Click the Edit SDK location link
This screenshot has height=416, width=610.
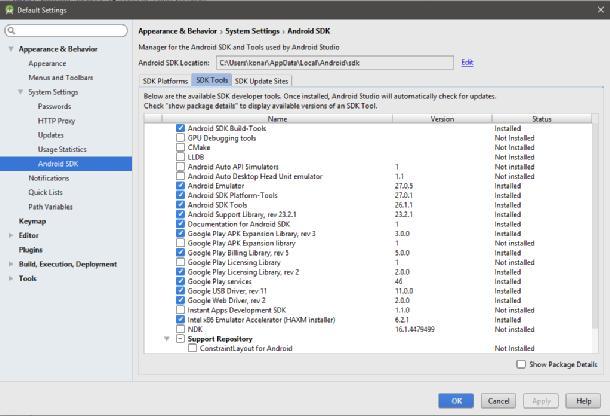[x=467, y=62]
